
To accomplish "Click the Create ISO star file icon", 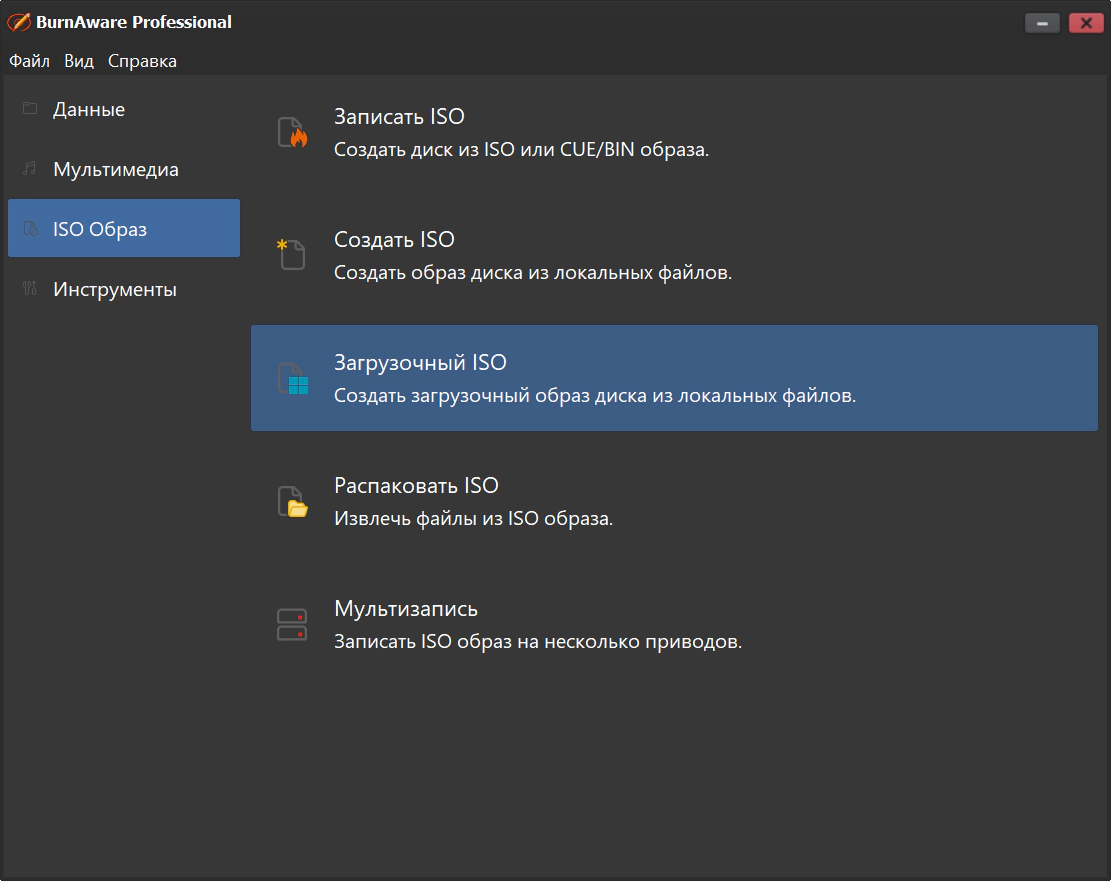I will pyautogui.click(x=291, y=254).
